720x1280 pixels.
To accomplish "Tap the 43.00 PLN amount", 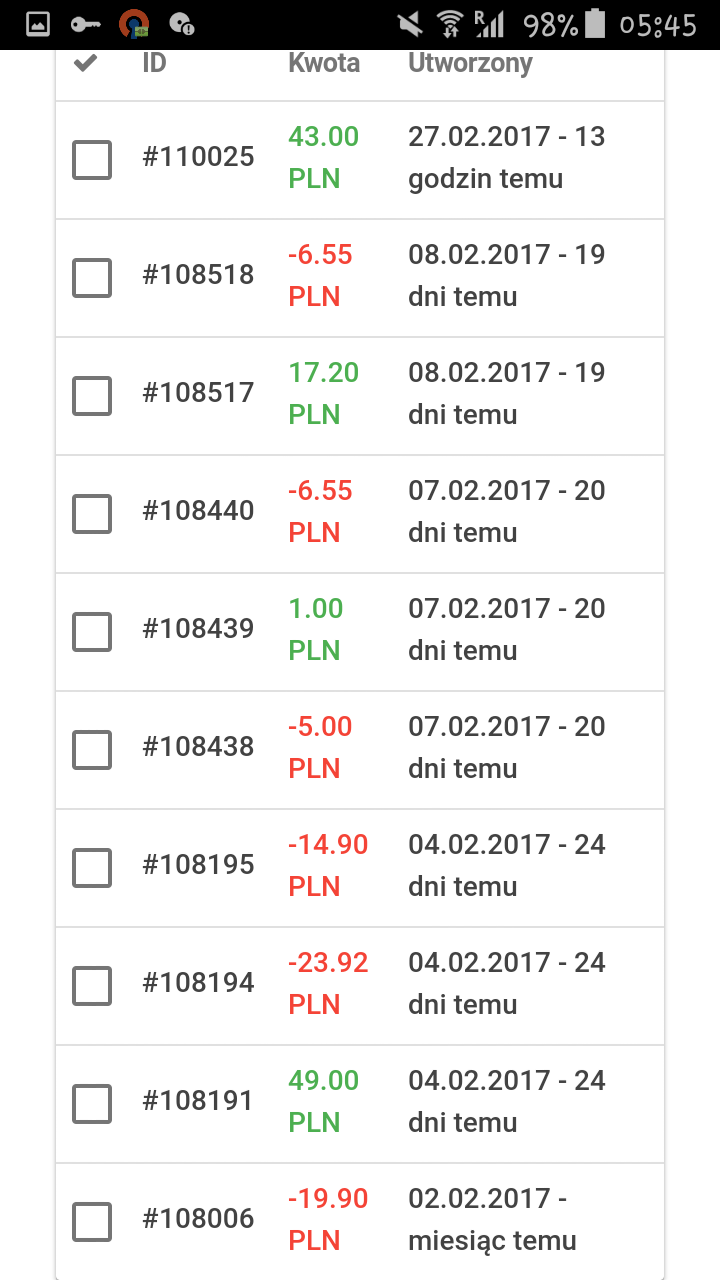I will click(x=323, y=157).
